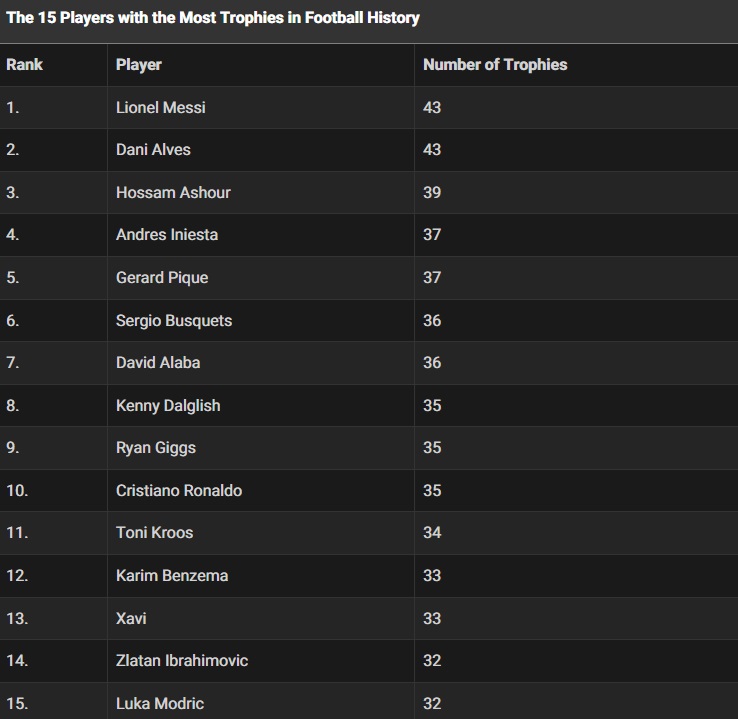Click the Andres Iniesta name
Image resolution: width=738 pixels, height=719 pixels.
[x=167, y=235]
